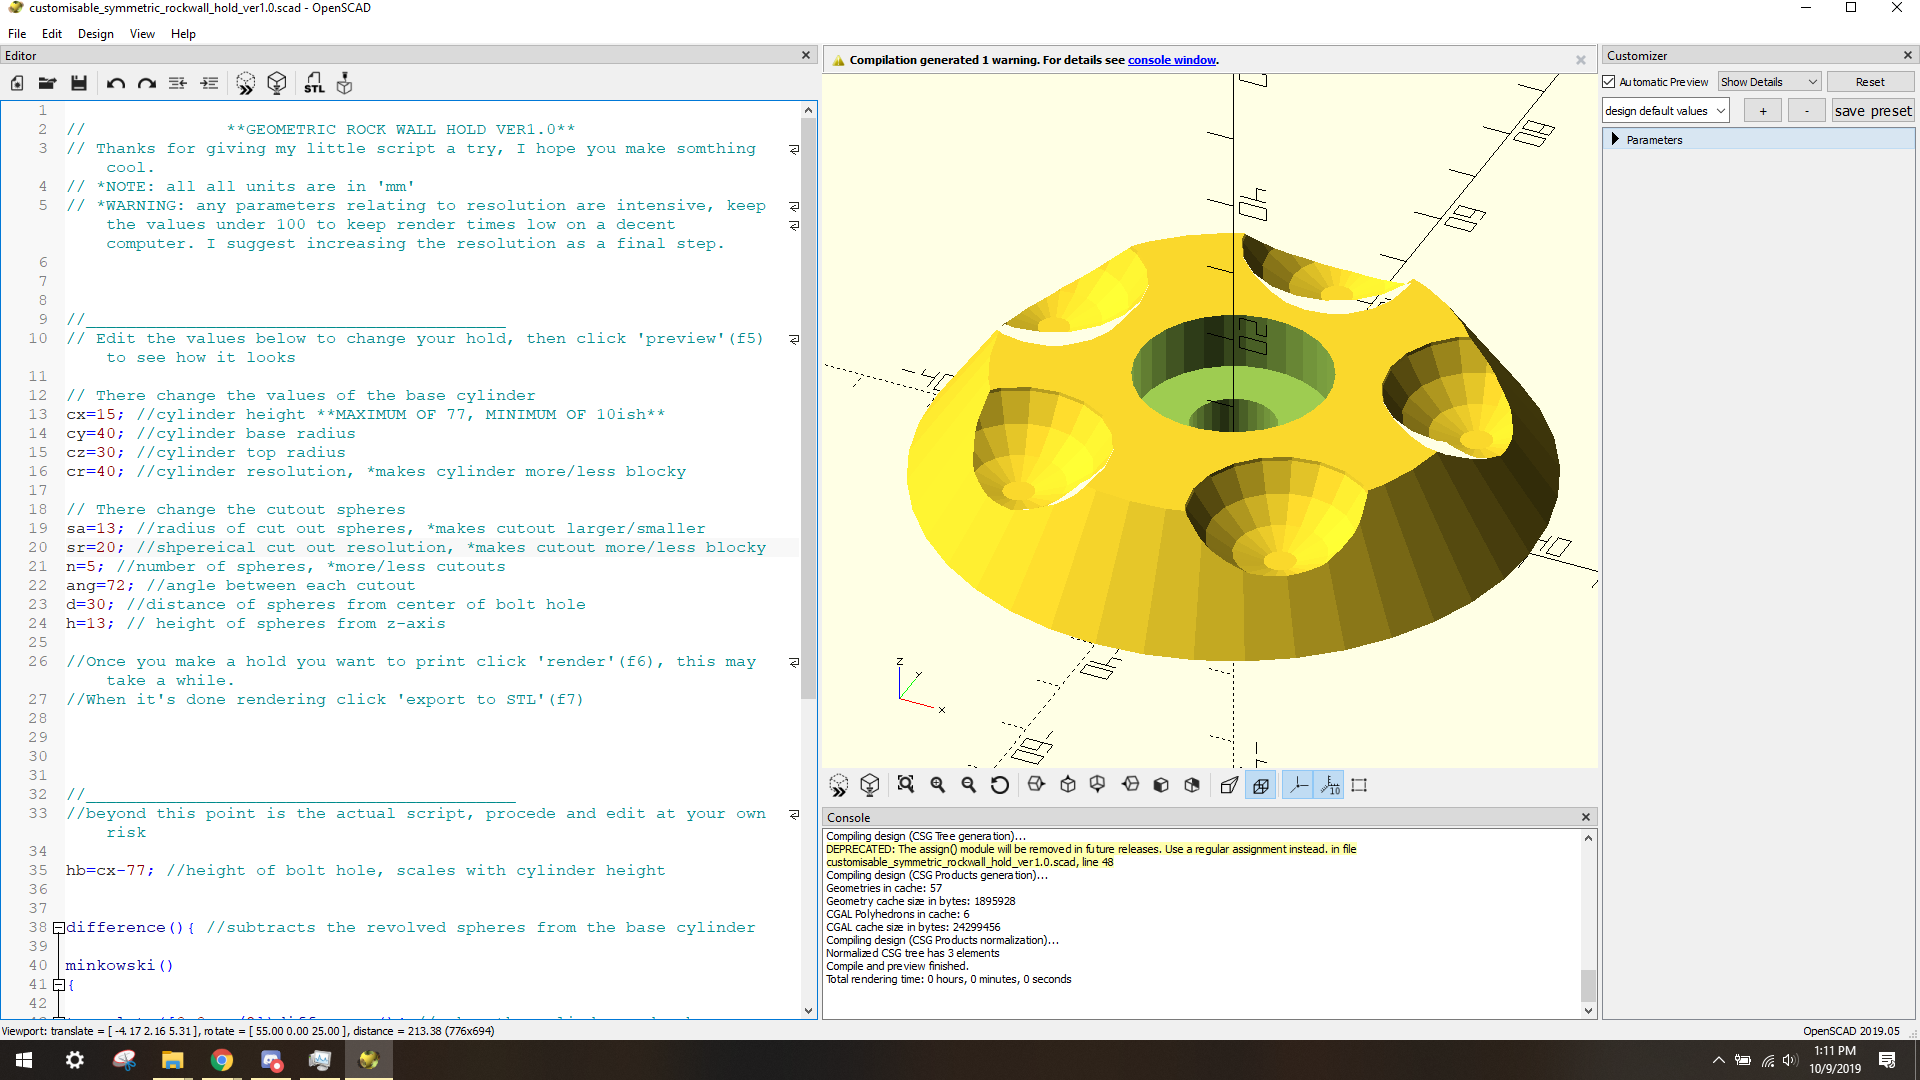Uncheck the Automatic Preview checkbox
Screen dimensions: 1920x1080
[1609, 82]
